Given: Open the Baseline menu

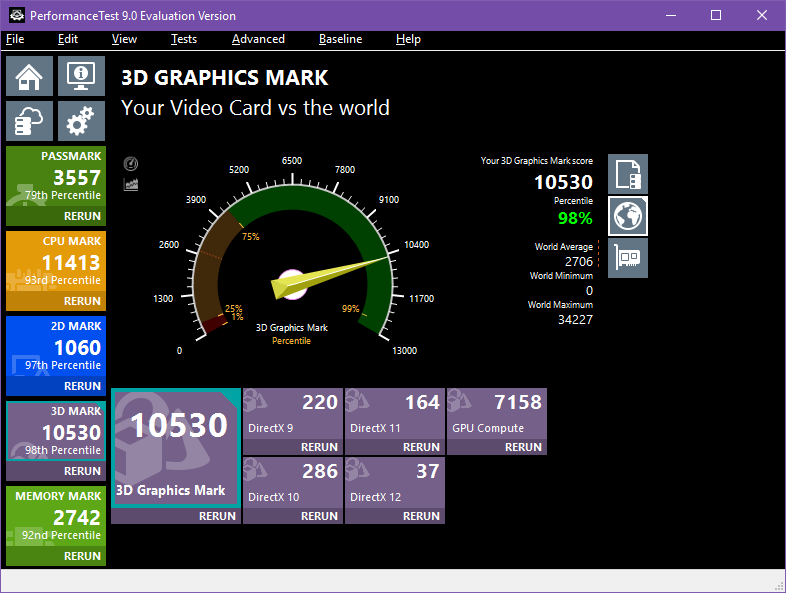Looking at the screenshot, I should point(340,39).
